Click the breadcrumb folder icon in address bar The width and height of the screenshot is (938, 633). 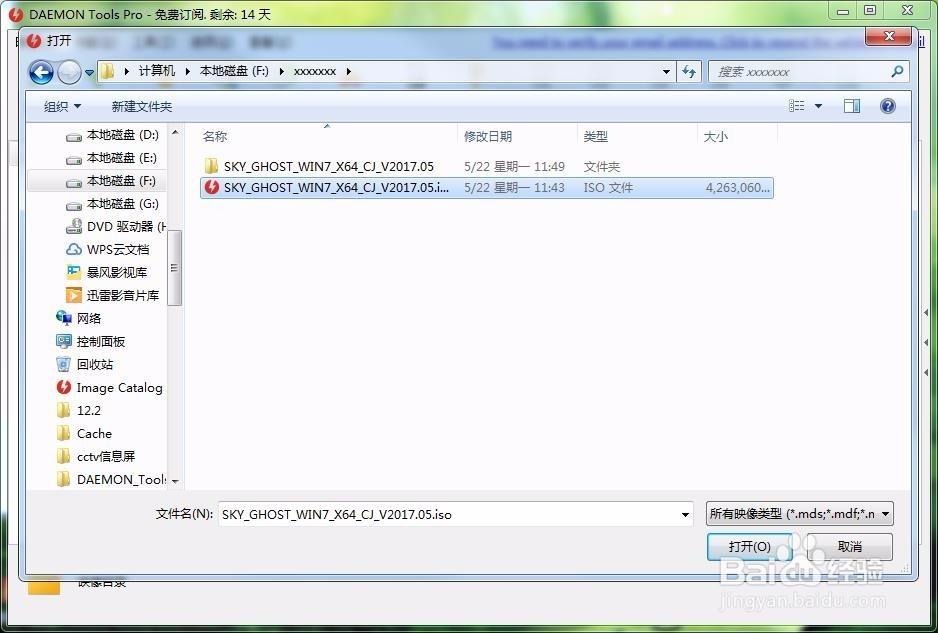(108, 72)
